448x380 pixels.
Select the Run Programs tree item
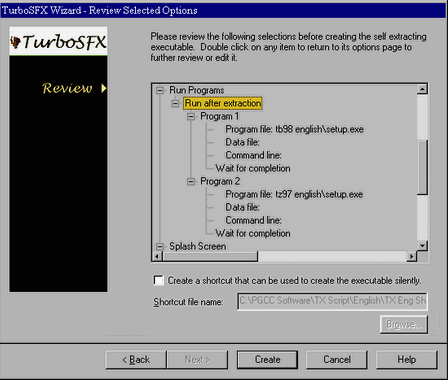point(197,90)
